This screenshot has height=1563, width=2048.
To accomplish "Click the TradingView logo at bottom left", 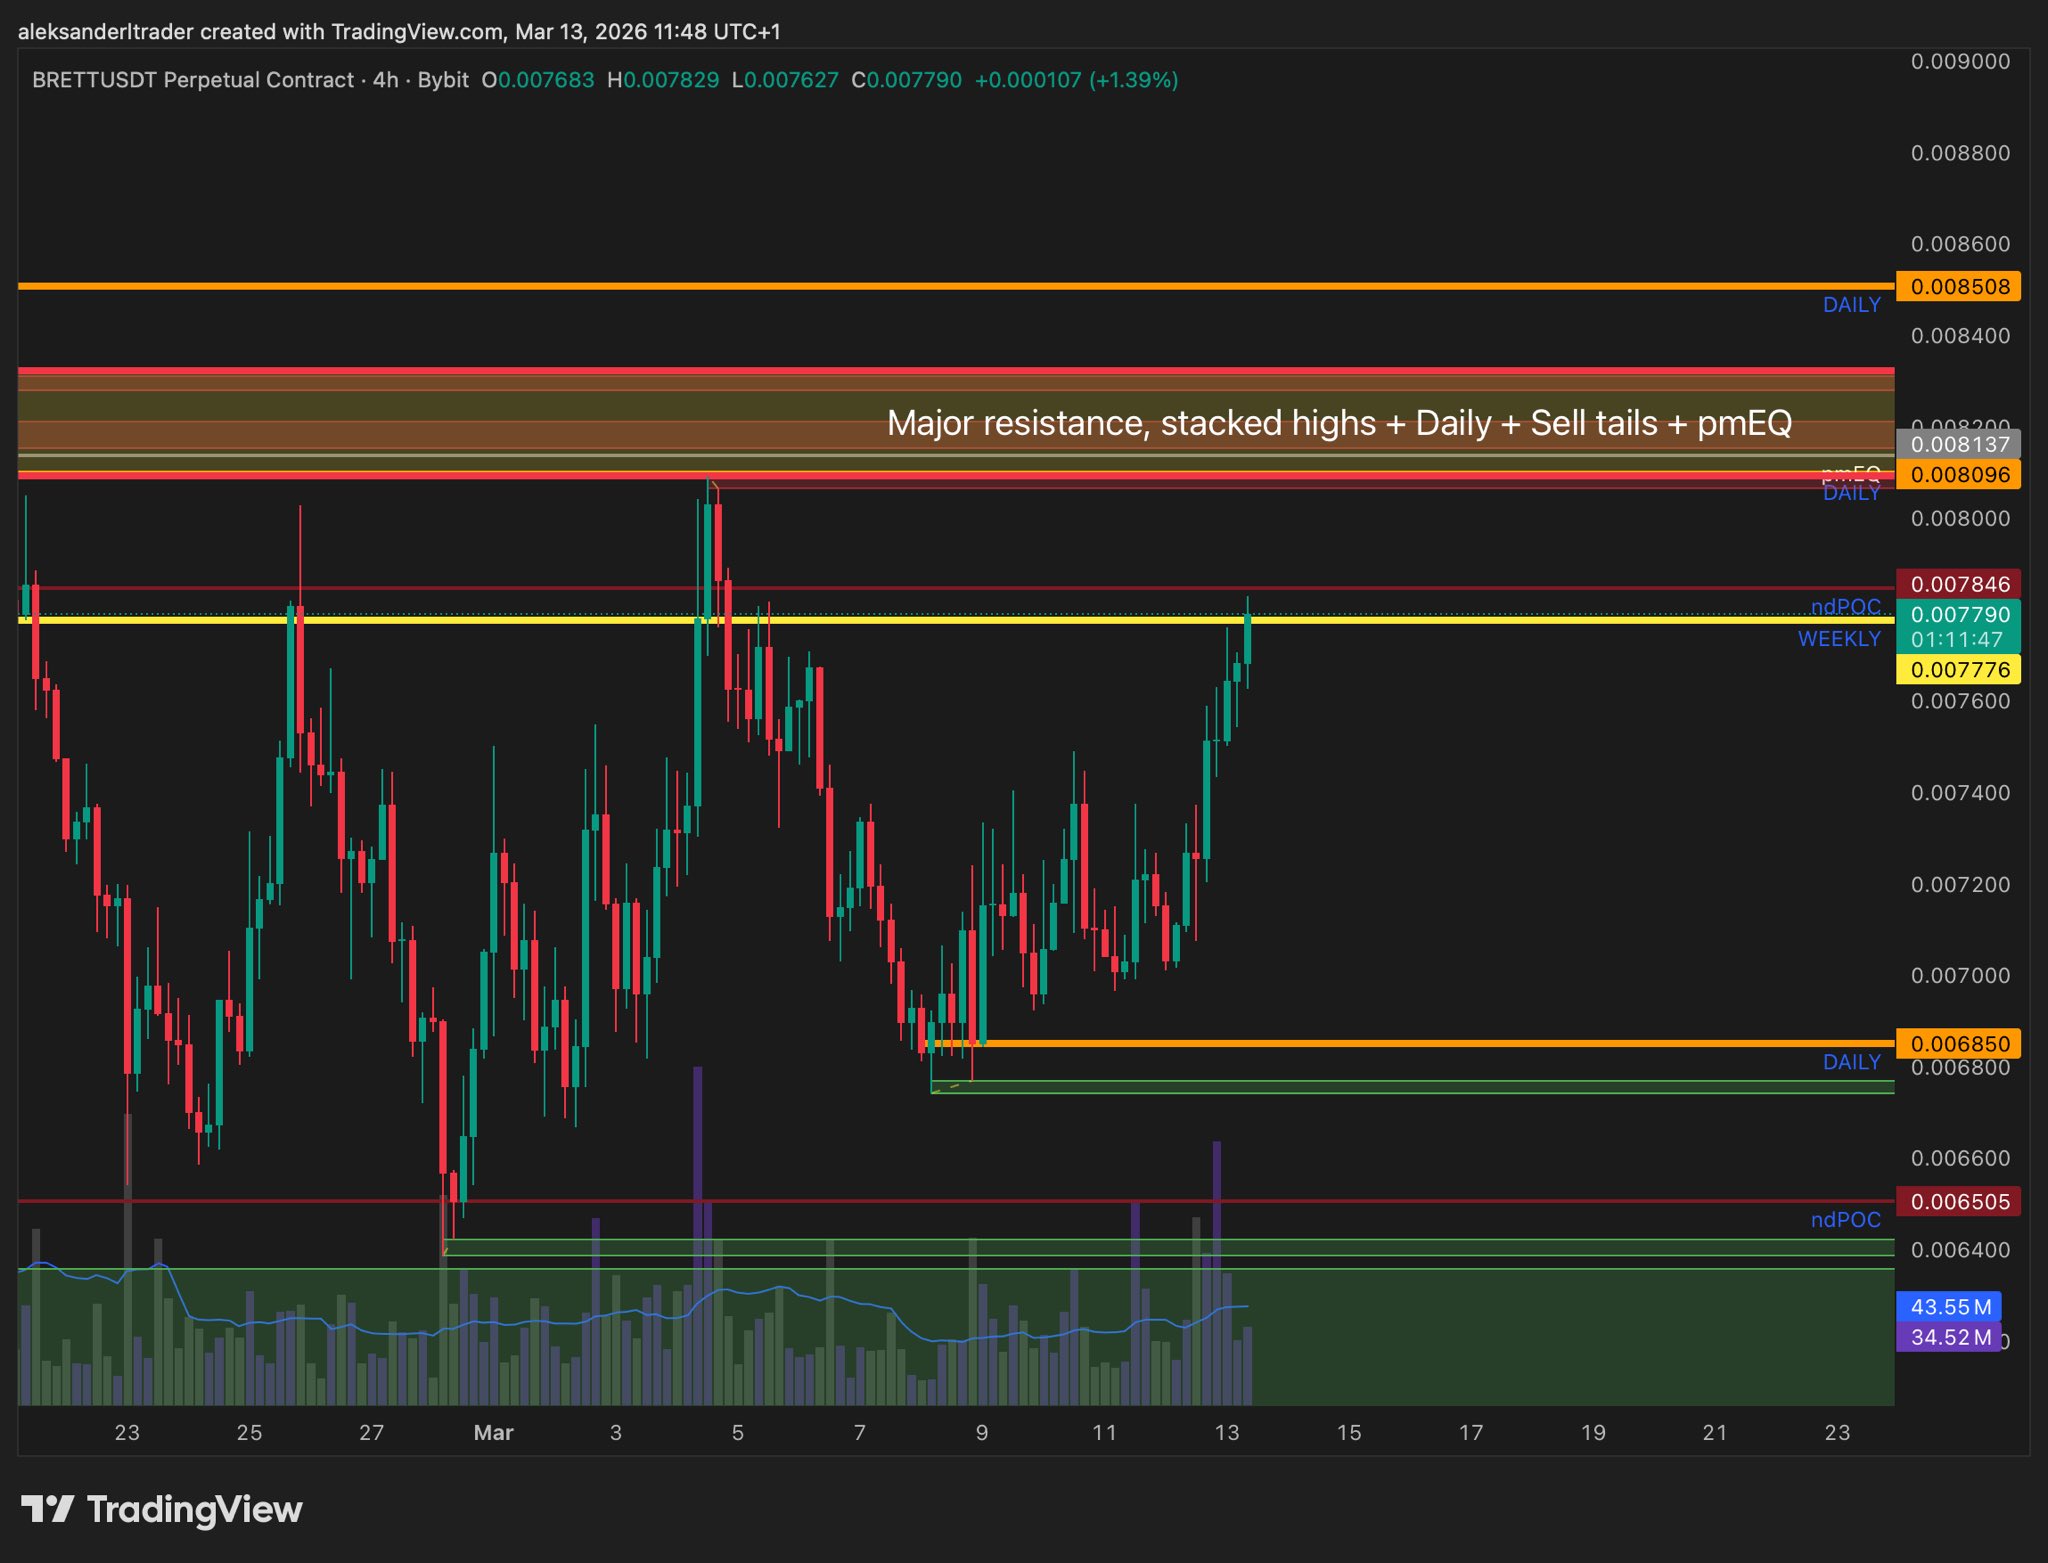I will coord(162,1509).
